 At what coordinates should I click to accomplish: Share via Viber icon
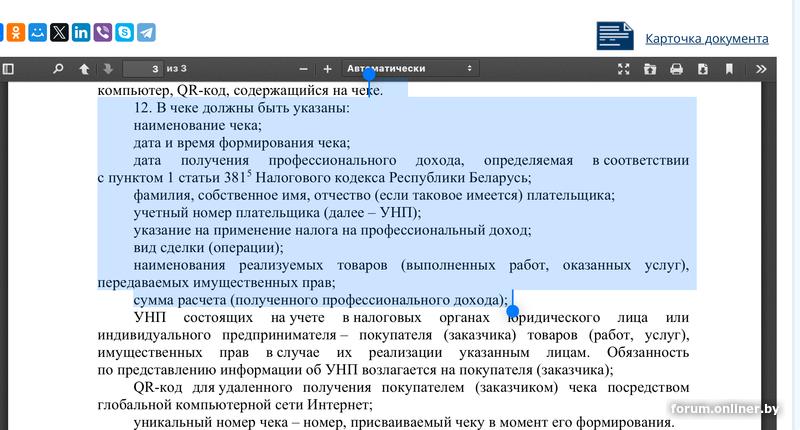pyautogui.click(x=103, y=33)
